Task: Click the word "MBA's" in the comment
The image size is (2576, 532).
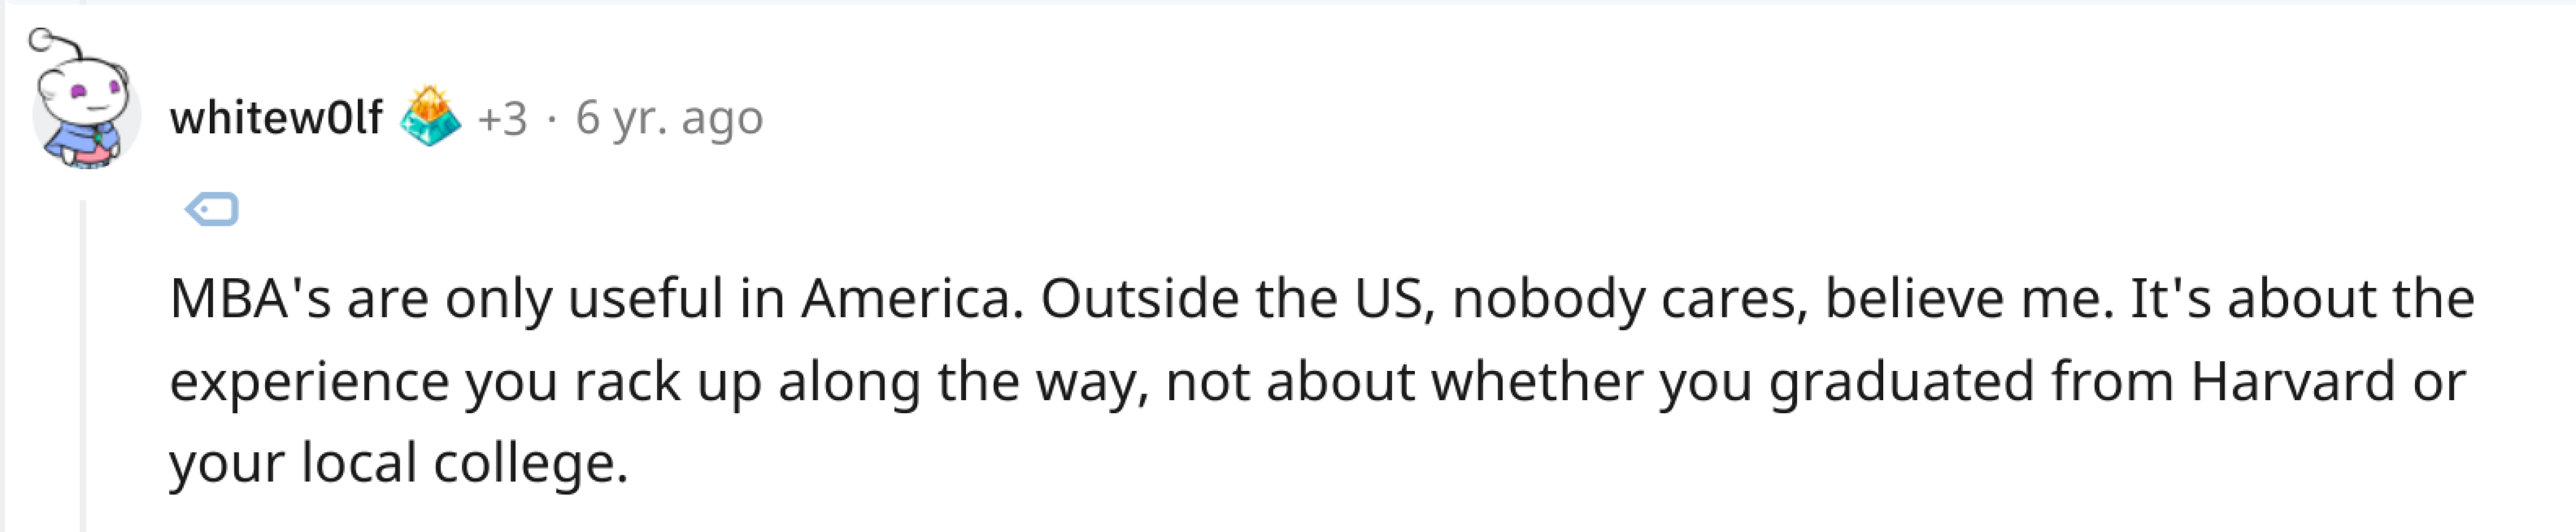Action: pos(250,298)
